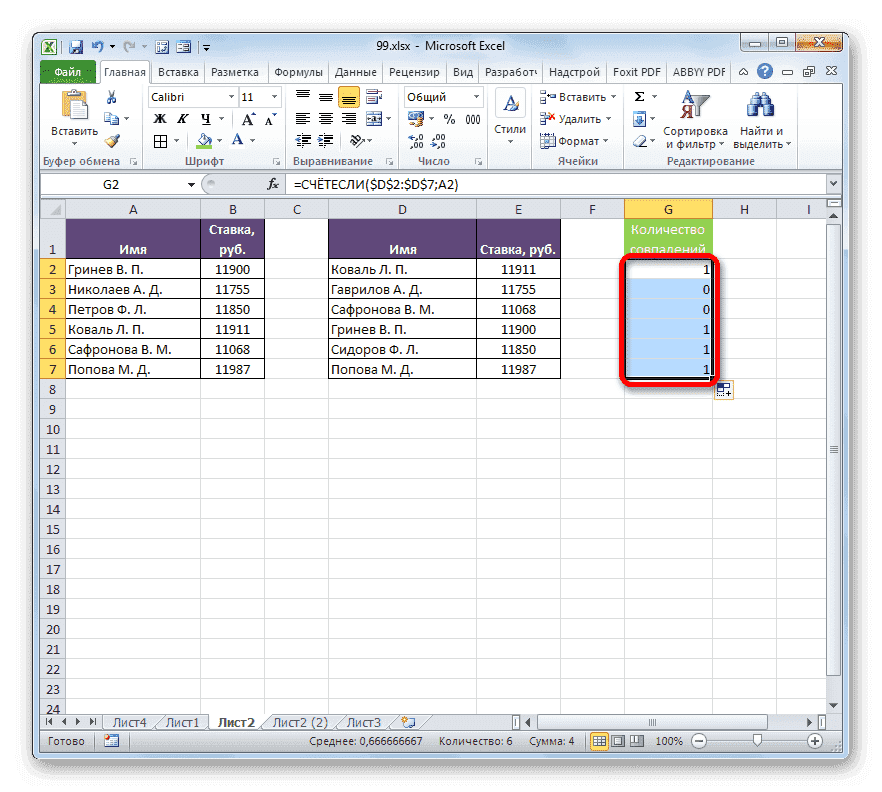Screen dimensions: 882x792
Task: Click the Insert Function (fx) icon
Action: point(271,183)
